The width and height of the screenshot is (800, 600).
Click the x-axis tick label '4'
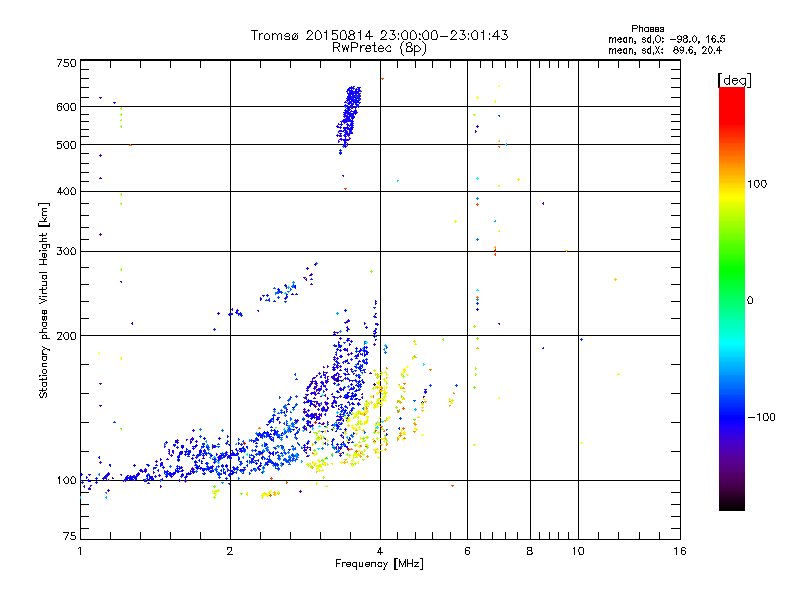[380, 551]
